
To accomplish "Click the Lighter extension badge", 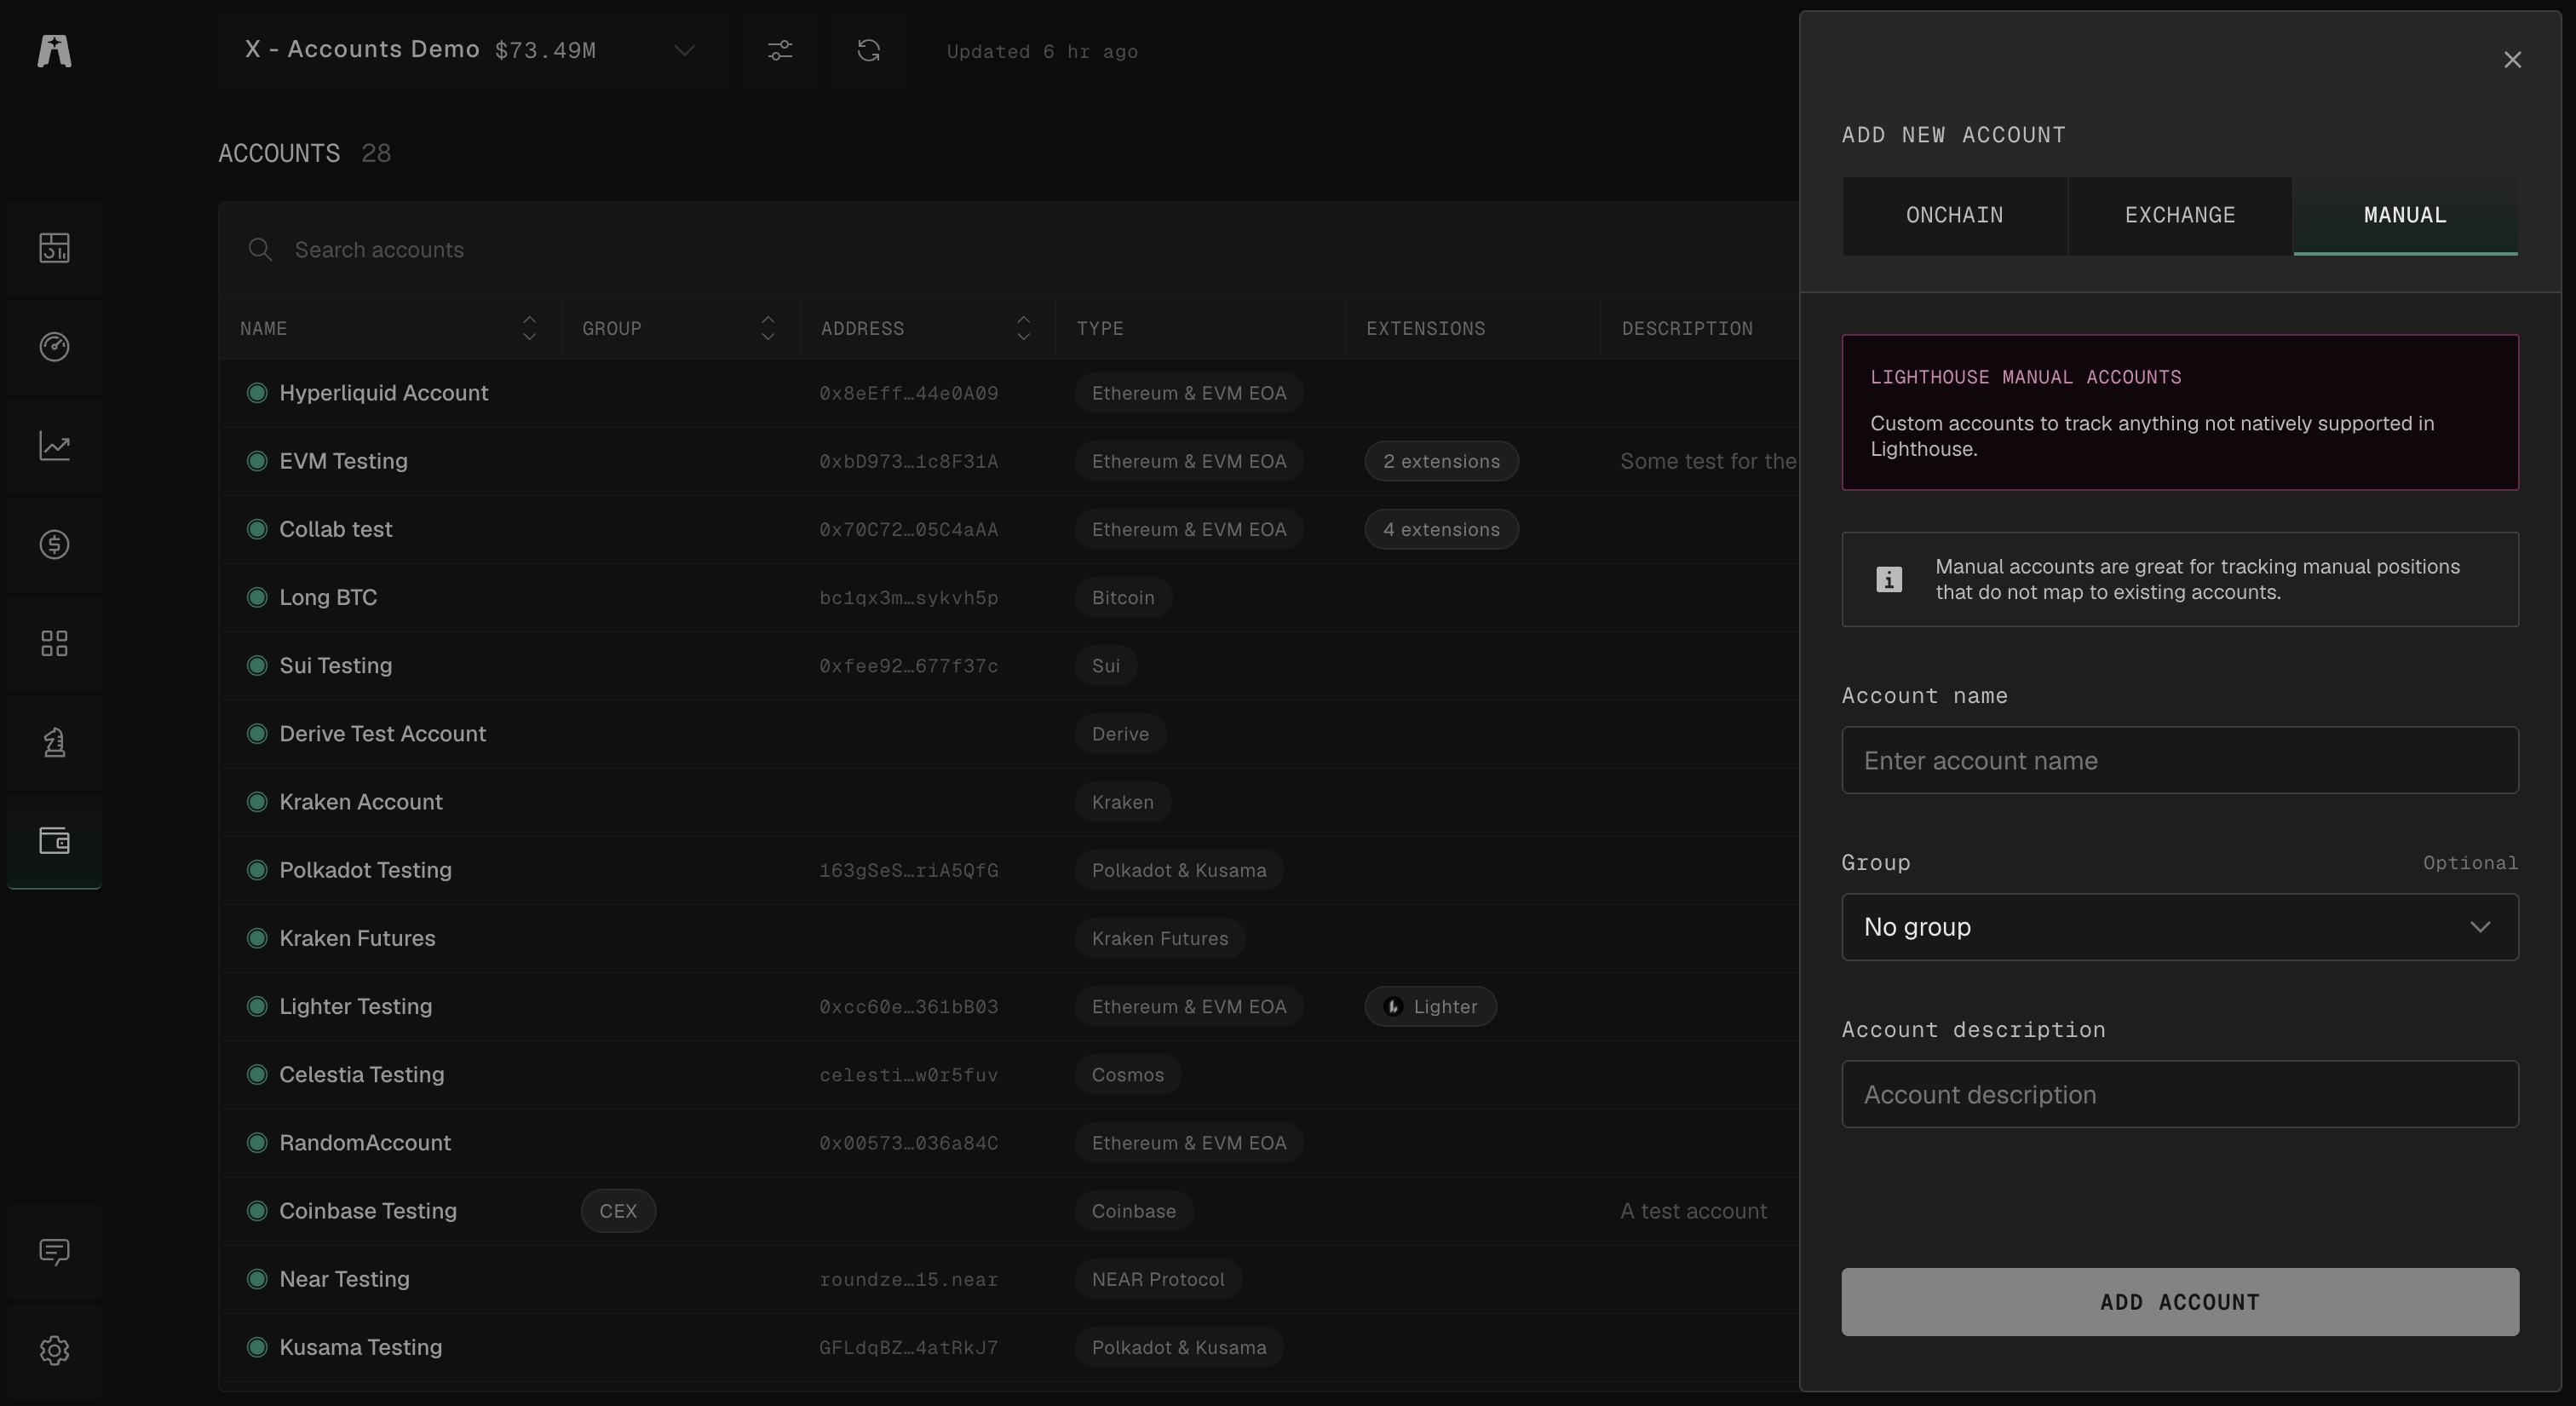I will point(1430,1007).
